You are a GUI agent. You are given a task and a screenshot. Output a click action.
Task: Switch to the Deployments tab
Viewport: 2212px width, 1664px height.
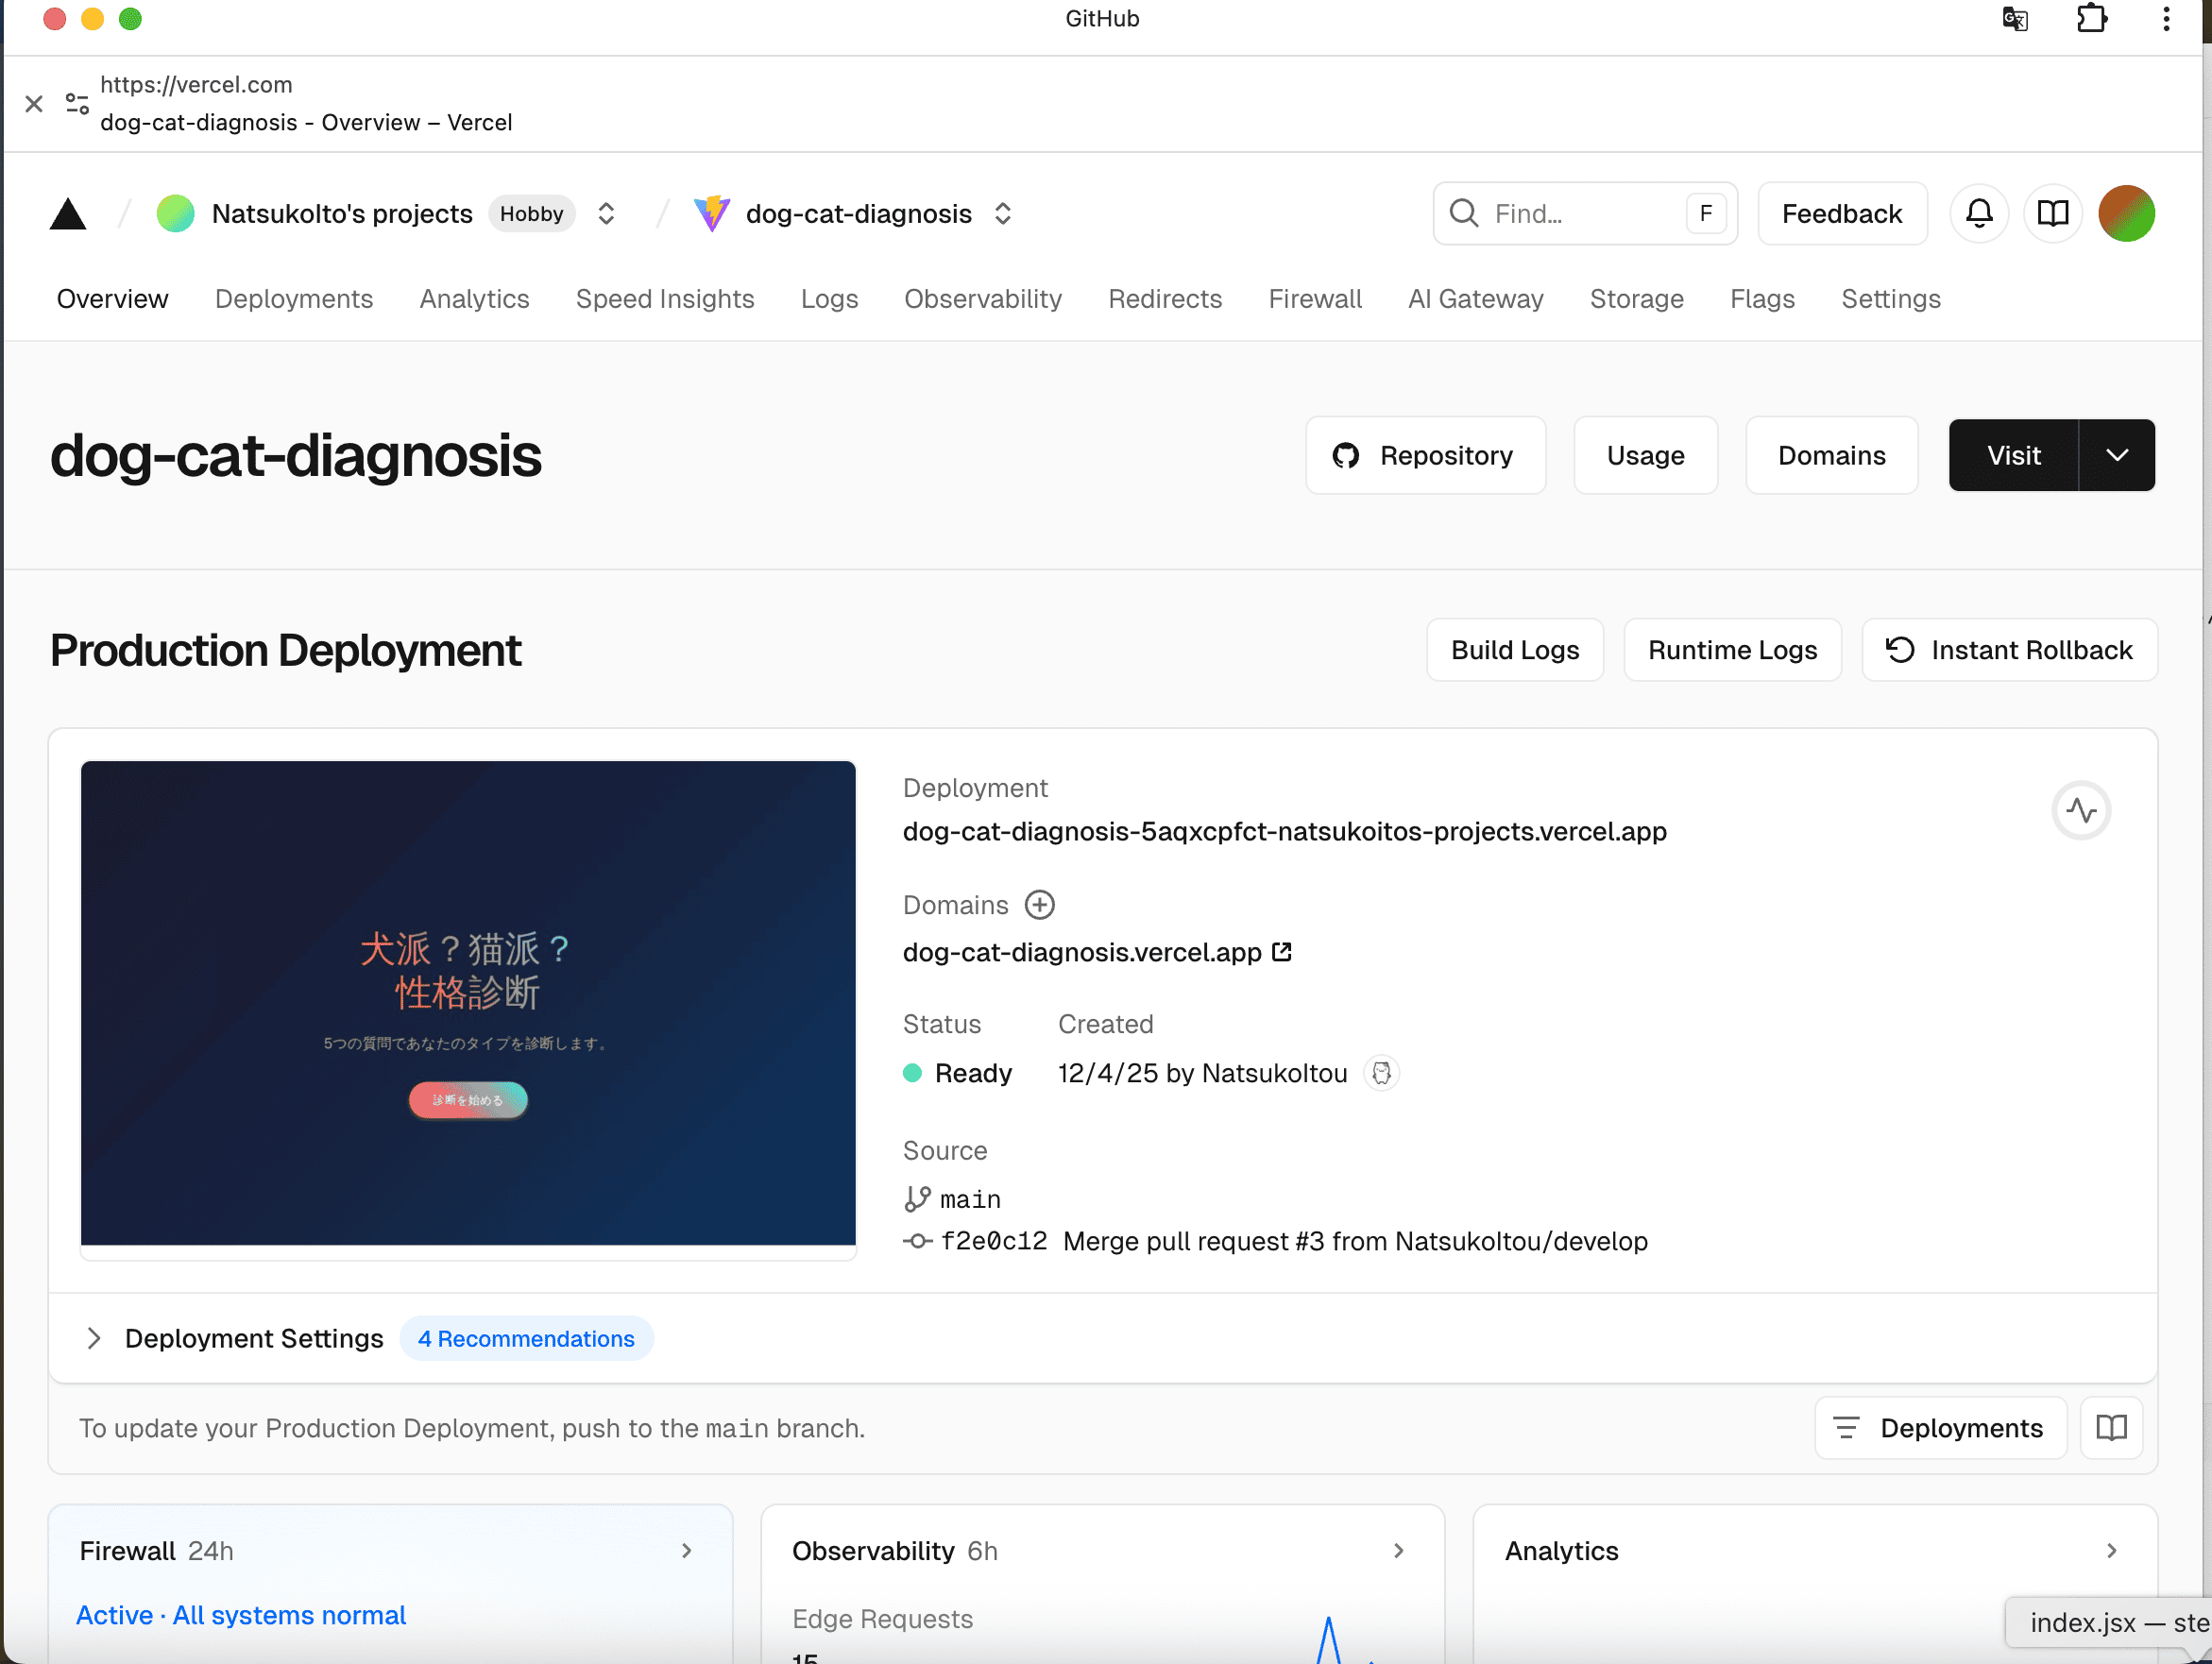coord(293,299)
